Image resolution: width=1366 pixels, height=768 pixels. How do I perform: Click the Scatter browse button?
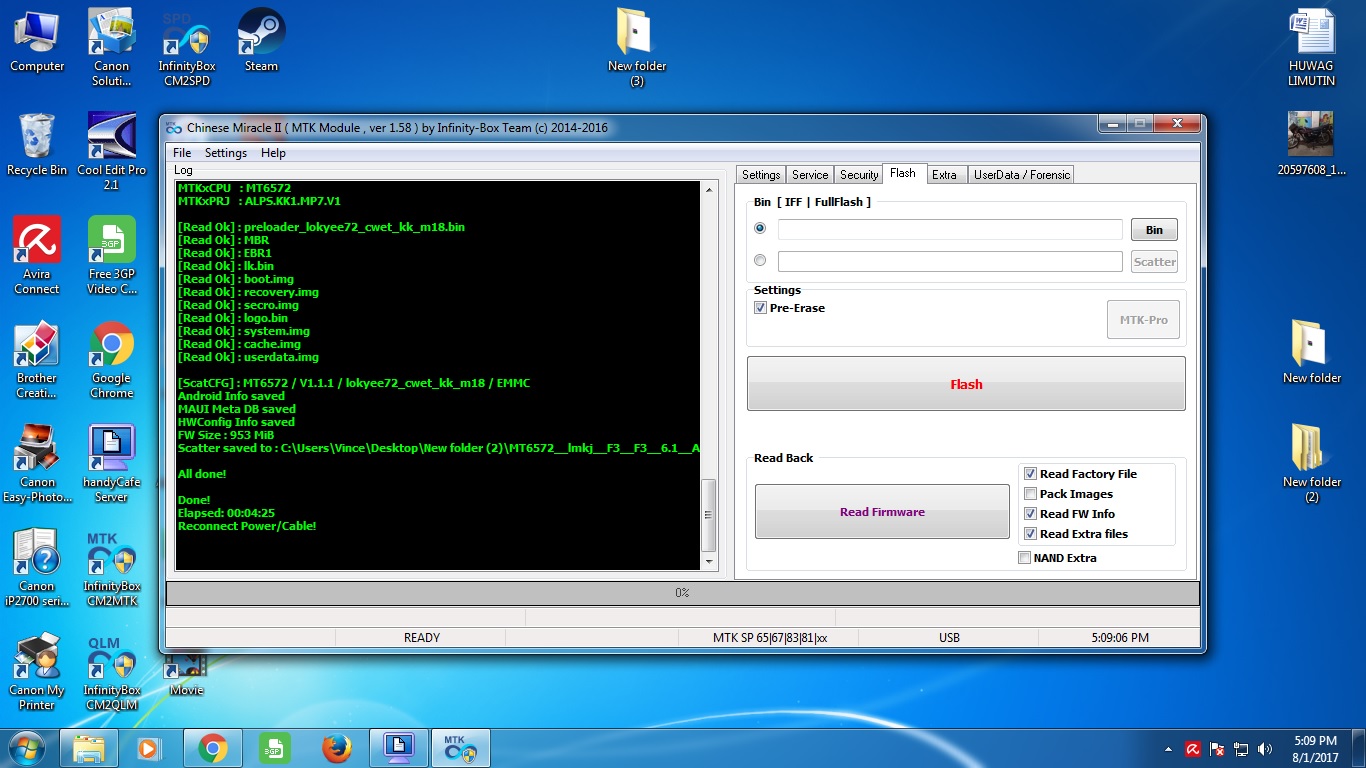point(1154,262)
